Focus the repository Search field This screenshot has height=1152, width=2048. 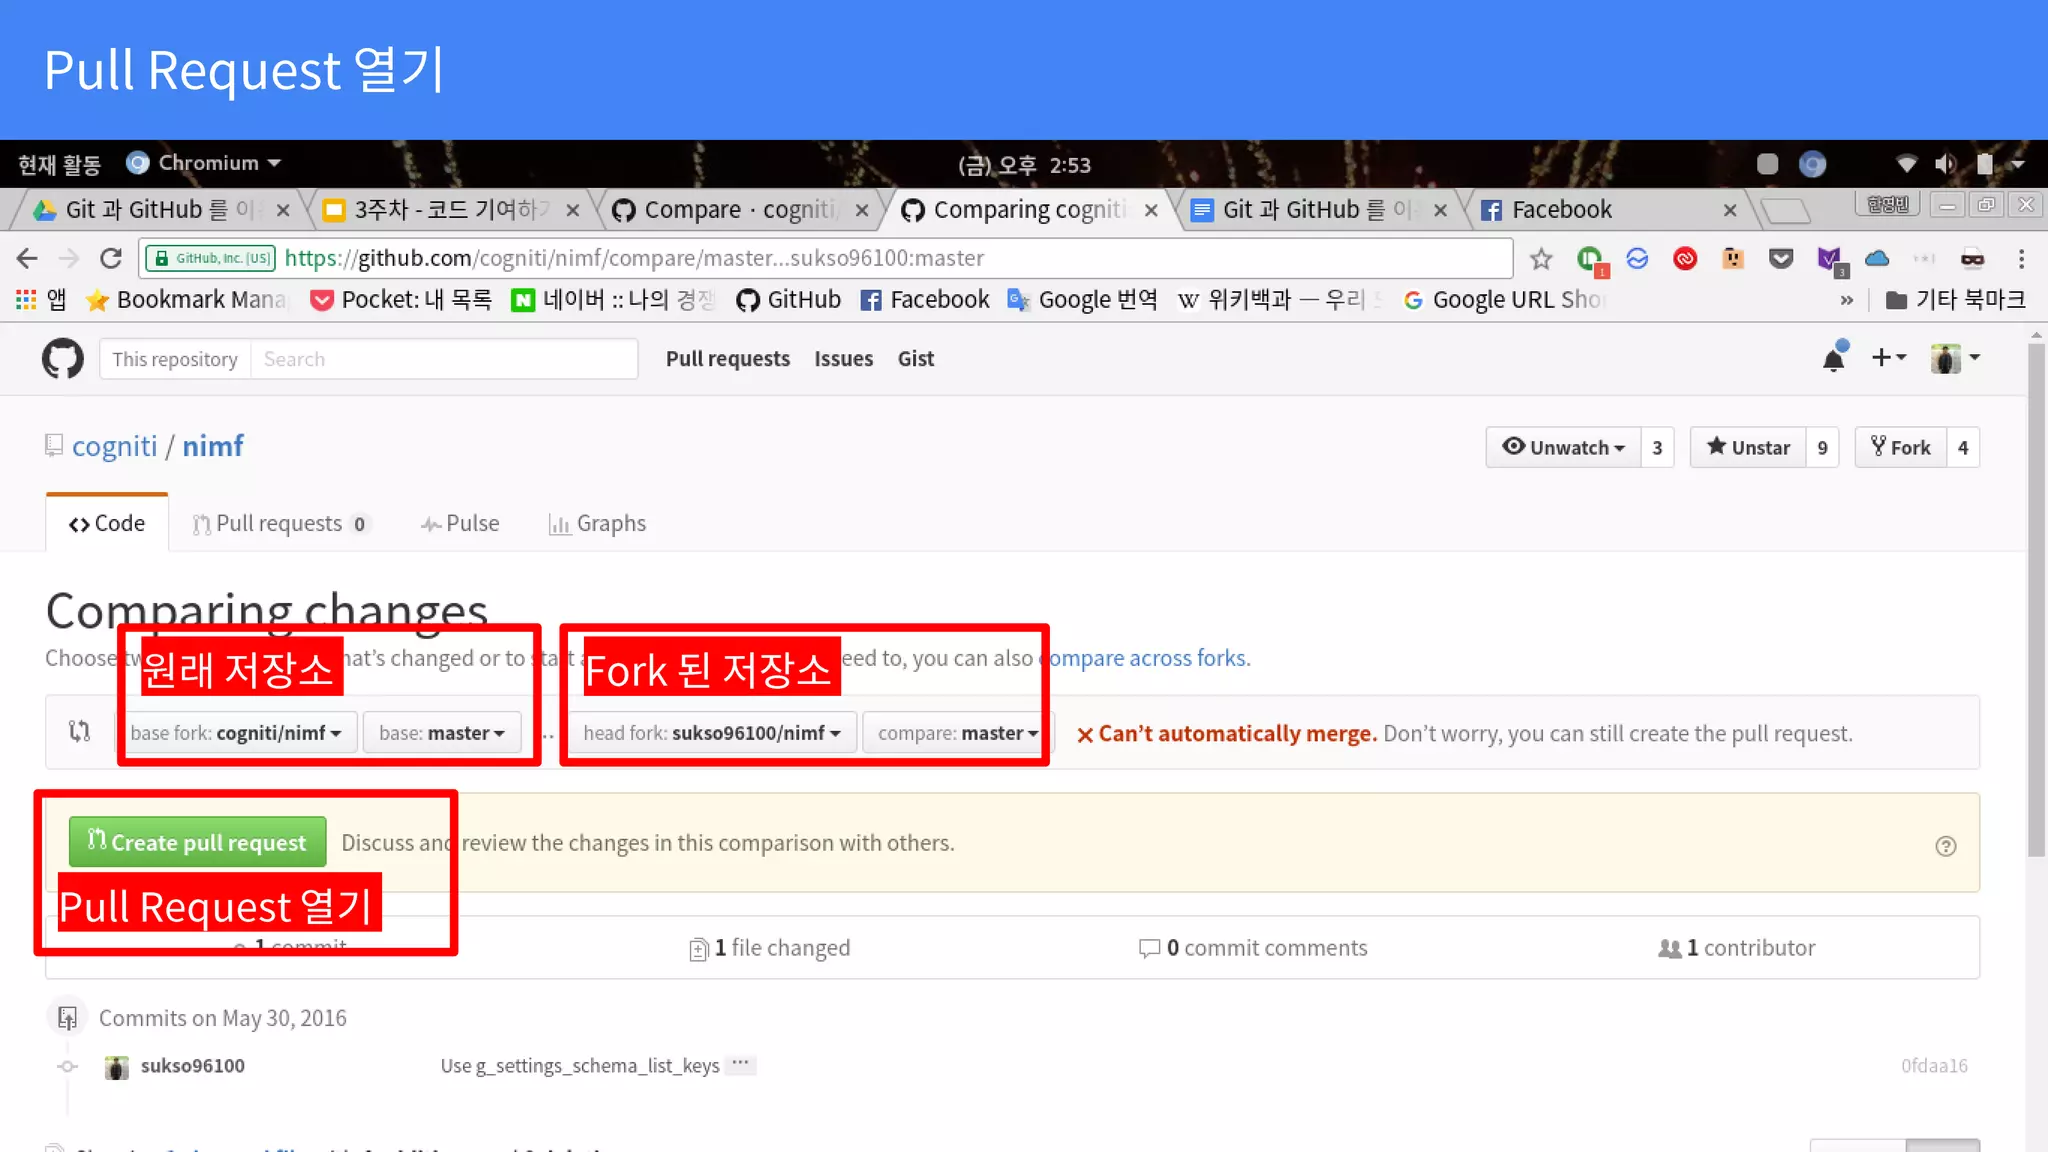[x=443, y=359]
